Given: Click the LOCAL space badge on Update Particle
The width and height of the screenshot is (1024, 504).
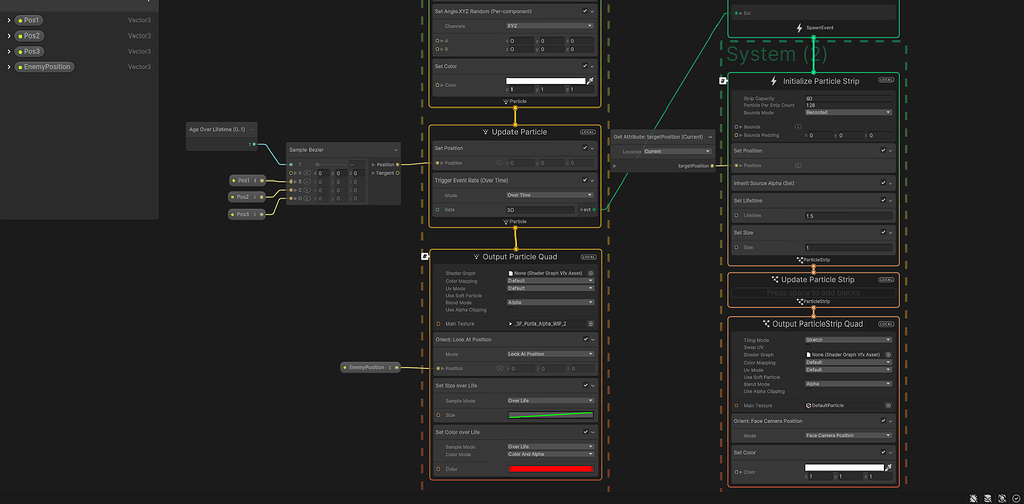Looking at the screenshot, I should pyautogui.click(x=588, y=132).
